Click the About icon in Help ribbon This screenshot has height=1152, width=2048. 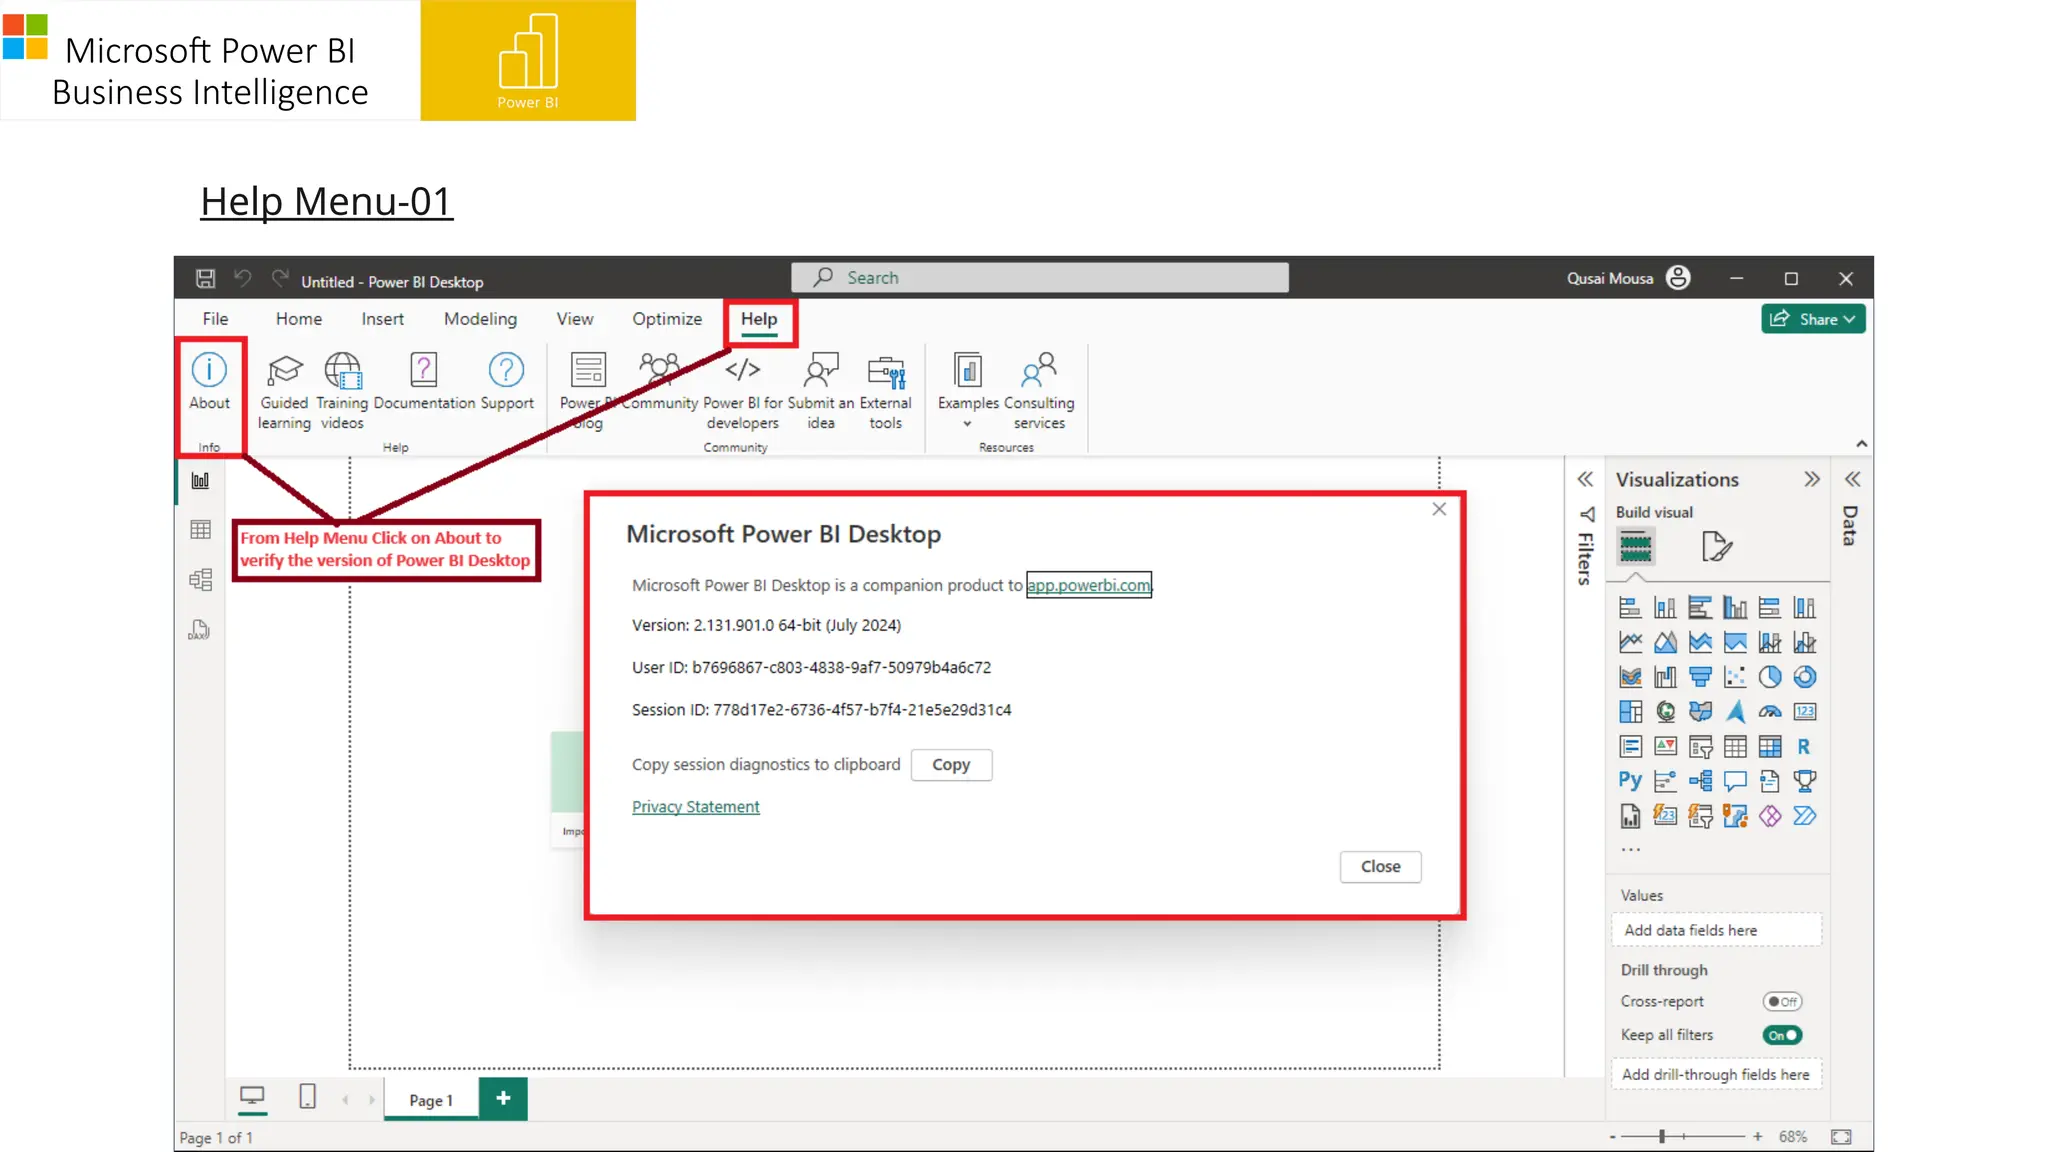(x=209, y=370)
